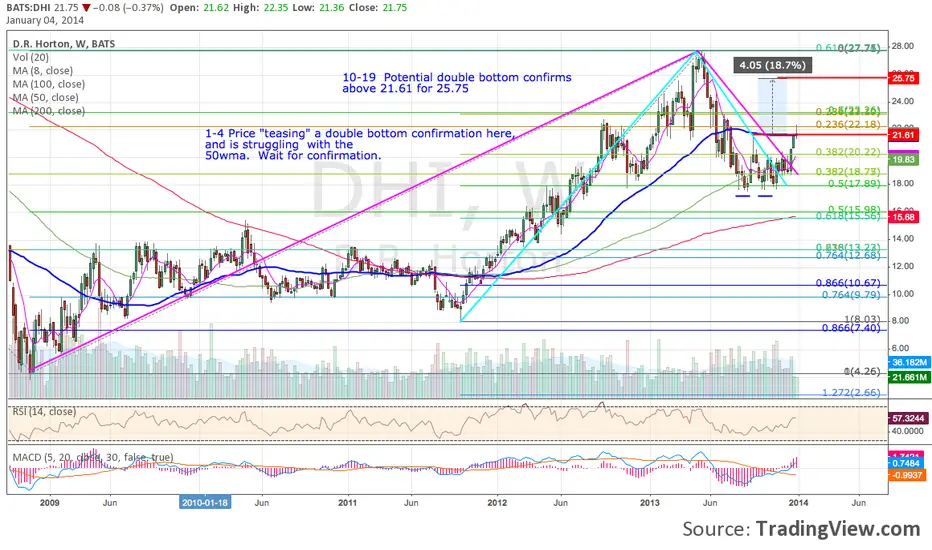This screenshot has height=550, width=932.
Task: Click the 10.00 price axis label
Action: coord(902,294)
